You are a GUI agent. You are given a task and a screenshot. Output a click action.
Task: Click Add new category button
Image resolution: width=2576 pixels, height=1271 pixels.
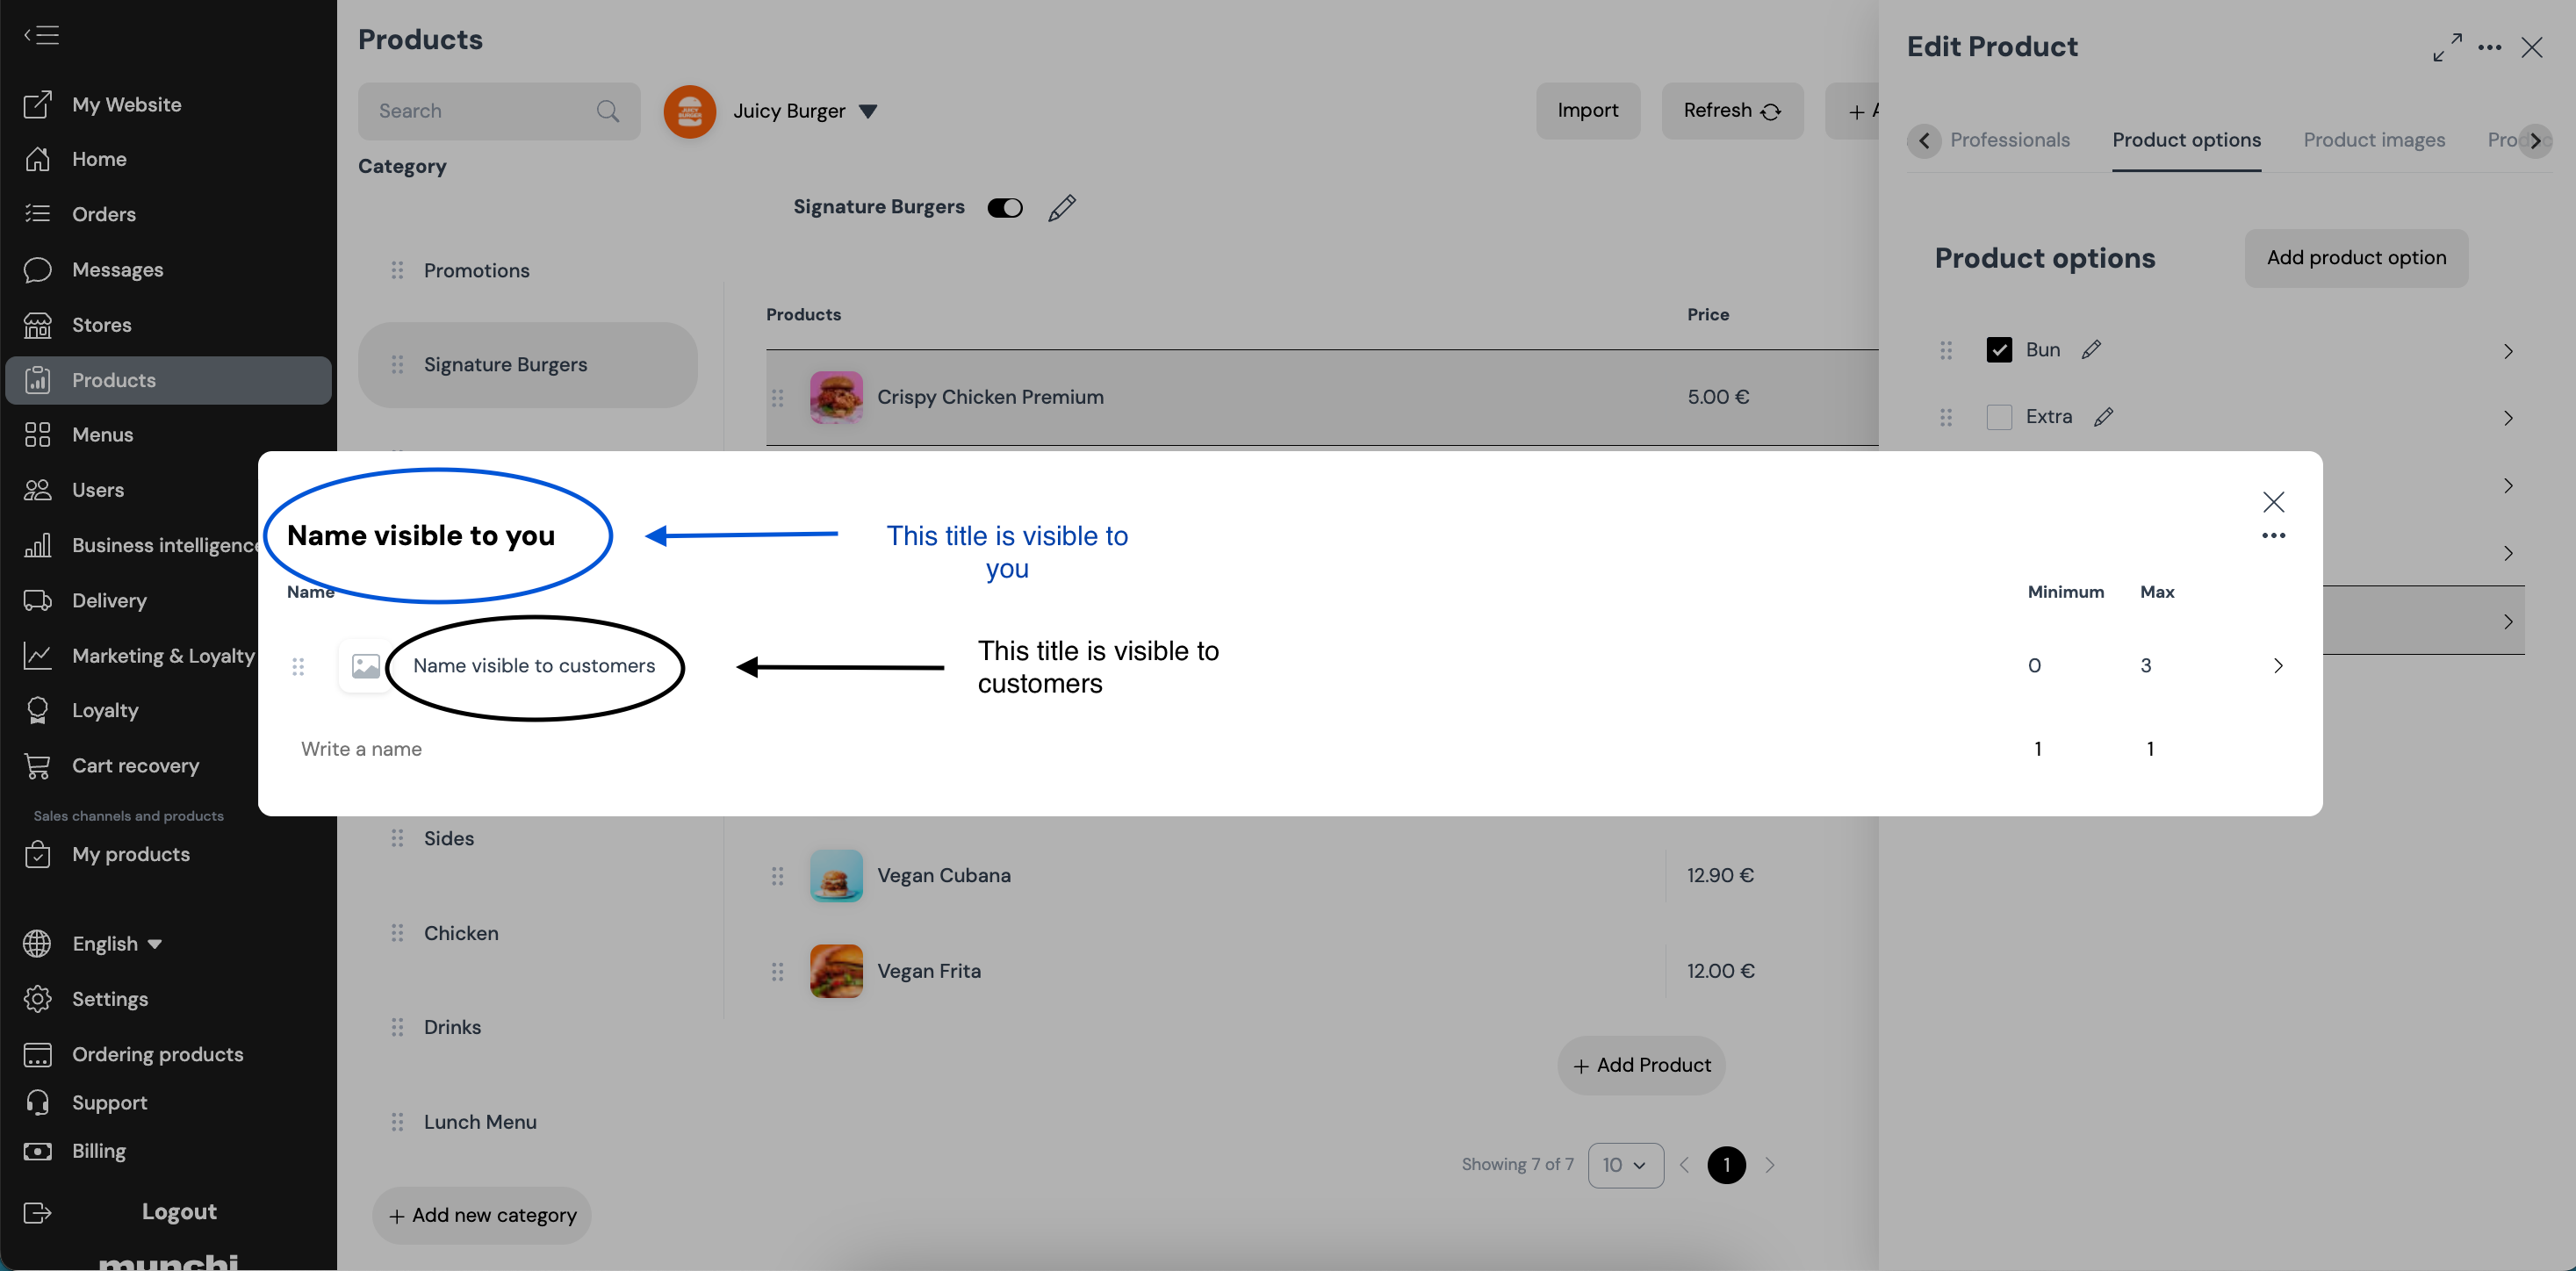tap(481, 1214)
